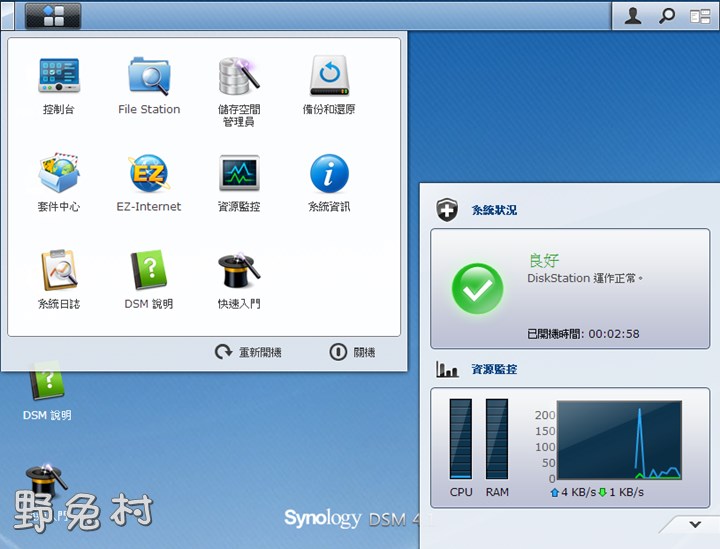Screen dimensions: 720x549
Task: Open 資源監控 app in main menu
Action: click(x=239, y=183)
